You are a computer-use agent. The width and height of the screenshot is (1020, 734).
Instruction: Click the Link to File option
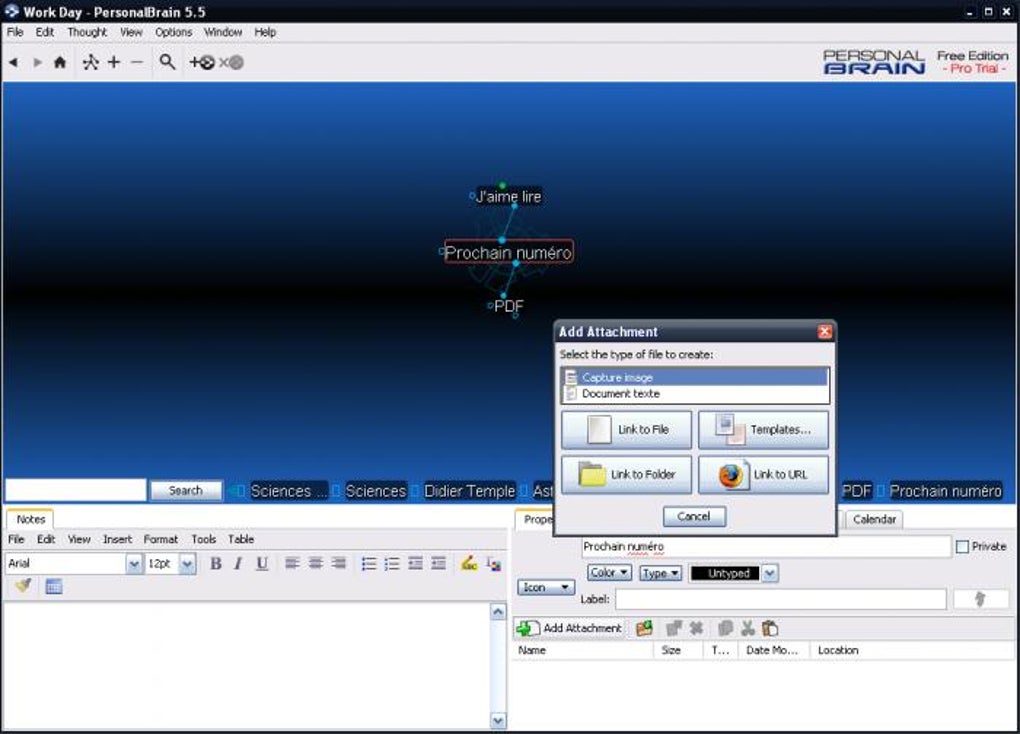(626, 430)
